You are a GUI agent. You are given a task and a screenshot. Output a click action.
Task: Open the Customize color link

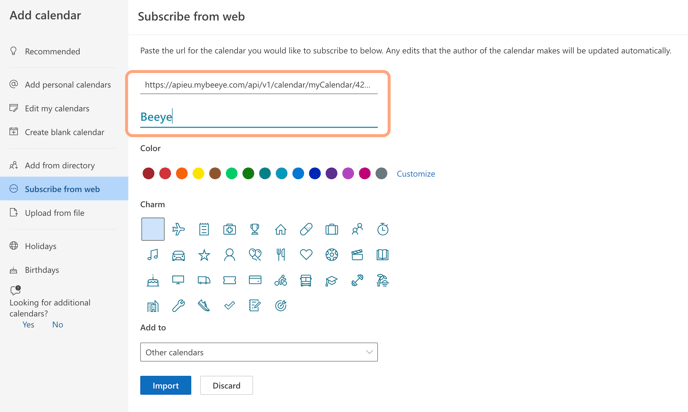click(x=416, y=174)
